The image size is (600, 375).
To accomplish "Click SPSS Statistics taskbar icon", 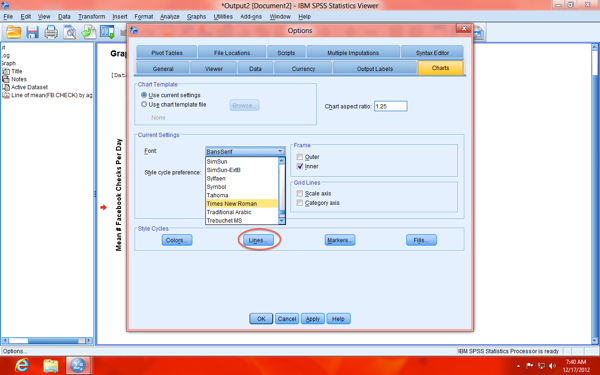I will 78,365.
